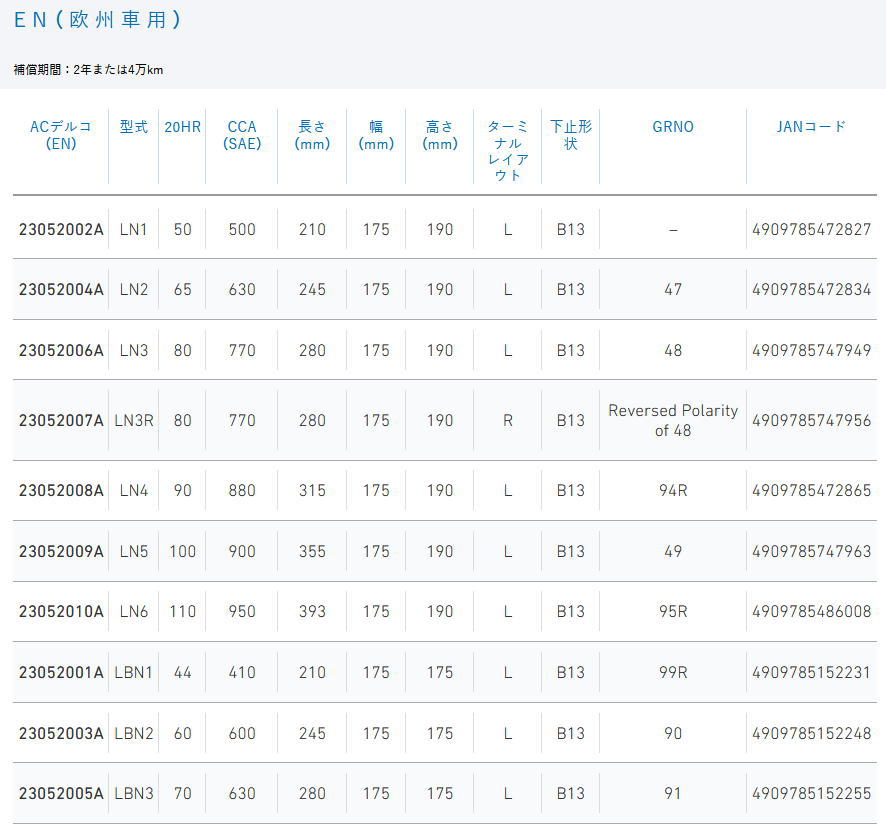Click JAN code 4909785472827
Image resolution: width=886 pixels, height=832 pixels.
click(x=811, y=229)
